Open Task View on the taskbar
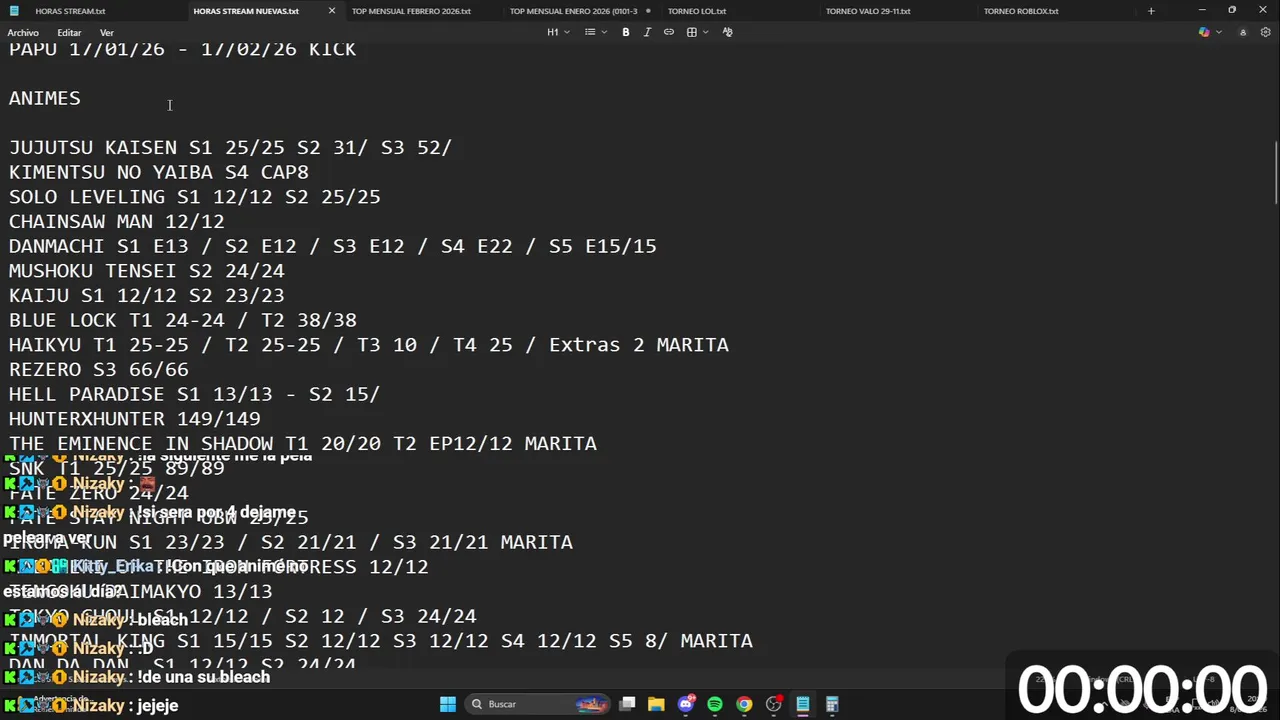This screenshot has height=720, width=1280. click(627, 704)
